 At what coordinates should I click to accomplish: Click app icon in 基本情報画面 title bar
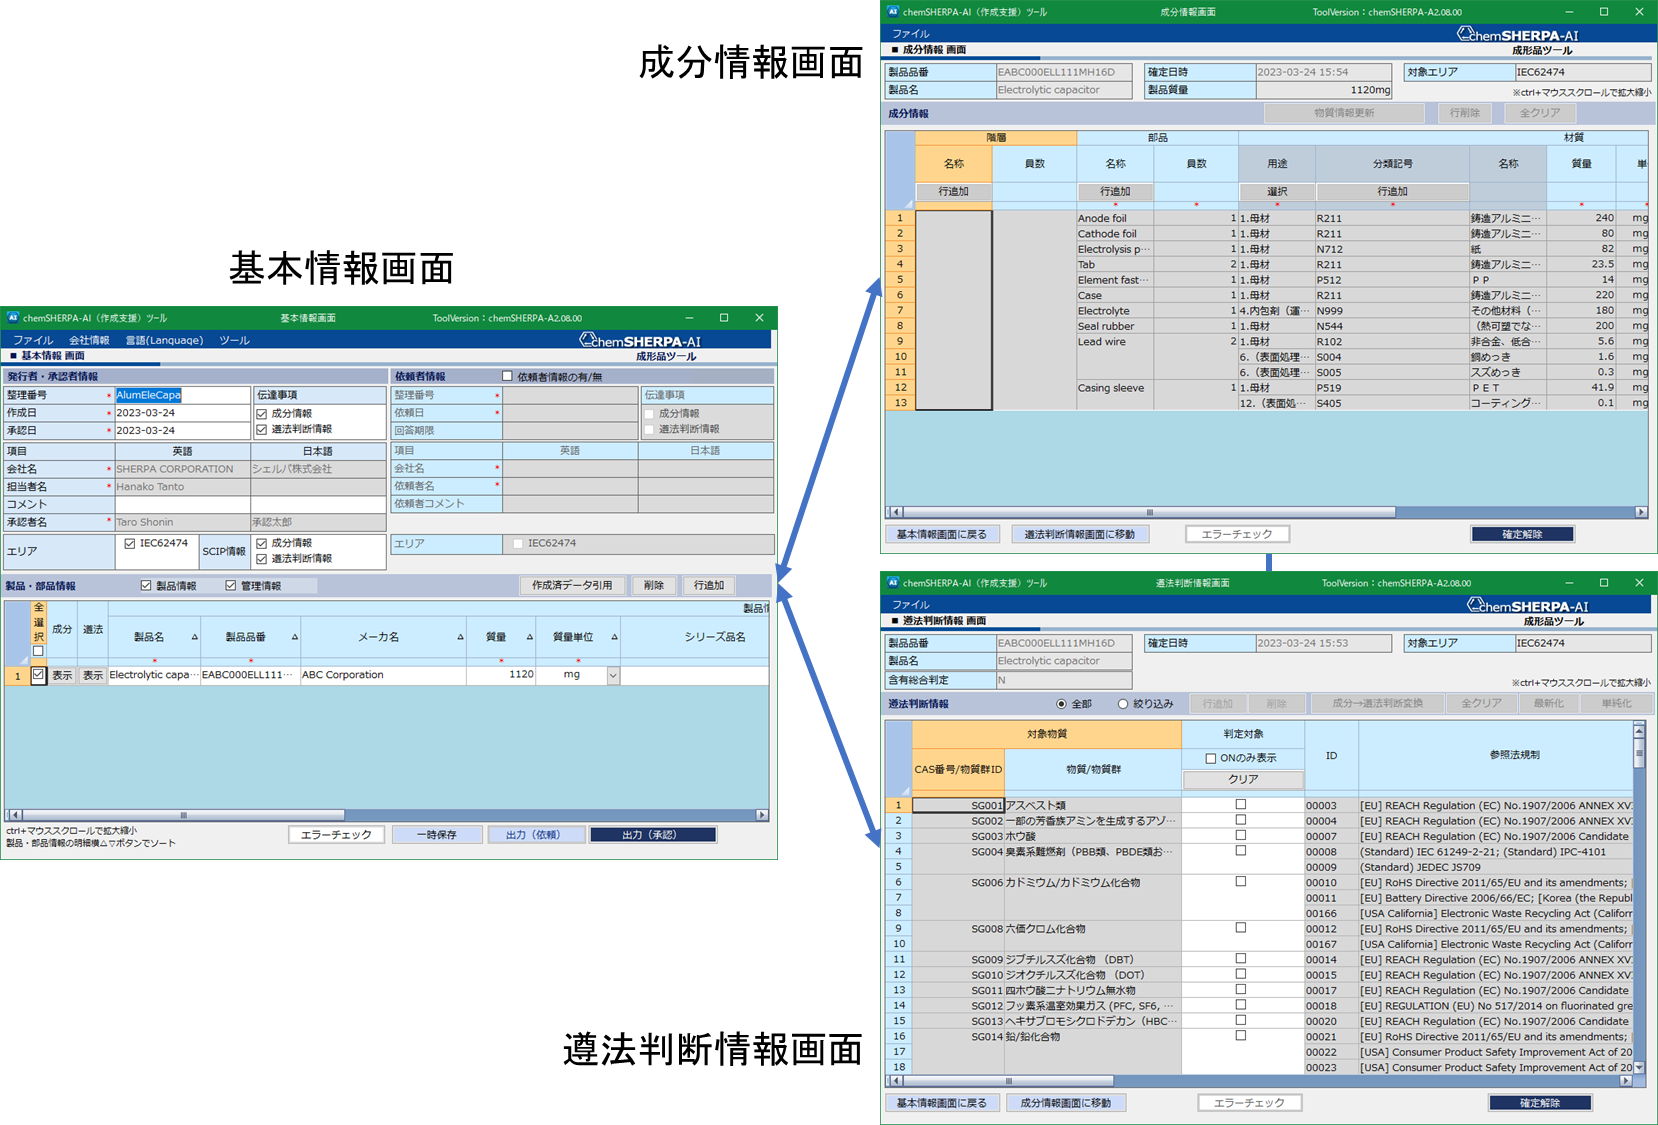click(x=13, y=318)
